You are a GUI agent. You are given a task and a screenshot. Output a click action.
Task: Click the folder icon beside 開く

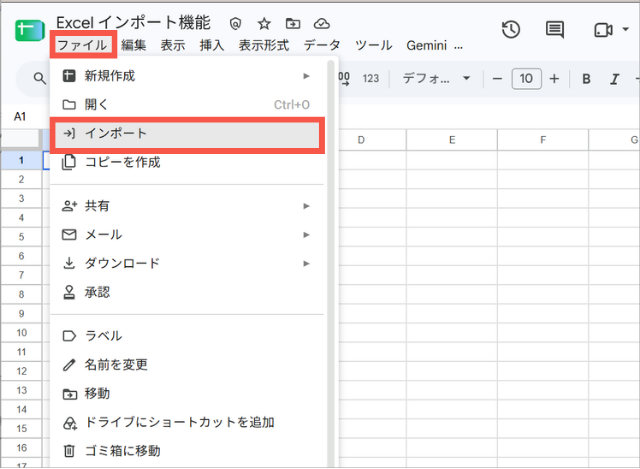pos(69,105)
